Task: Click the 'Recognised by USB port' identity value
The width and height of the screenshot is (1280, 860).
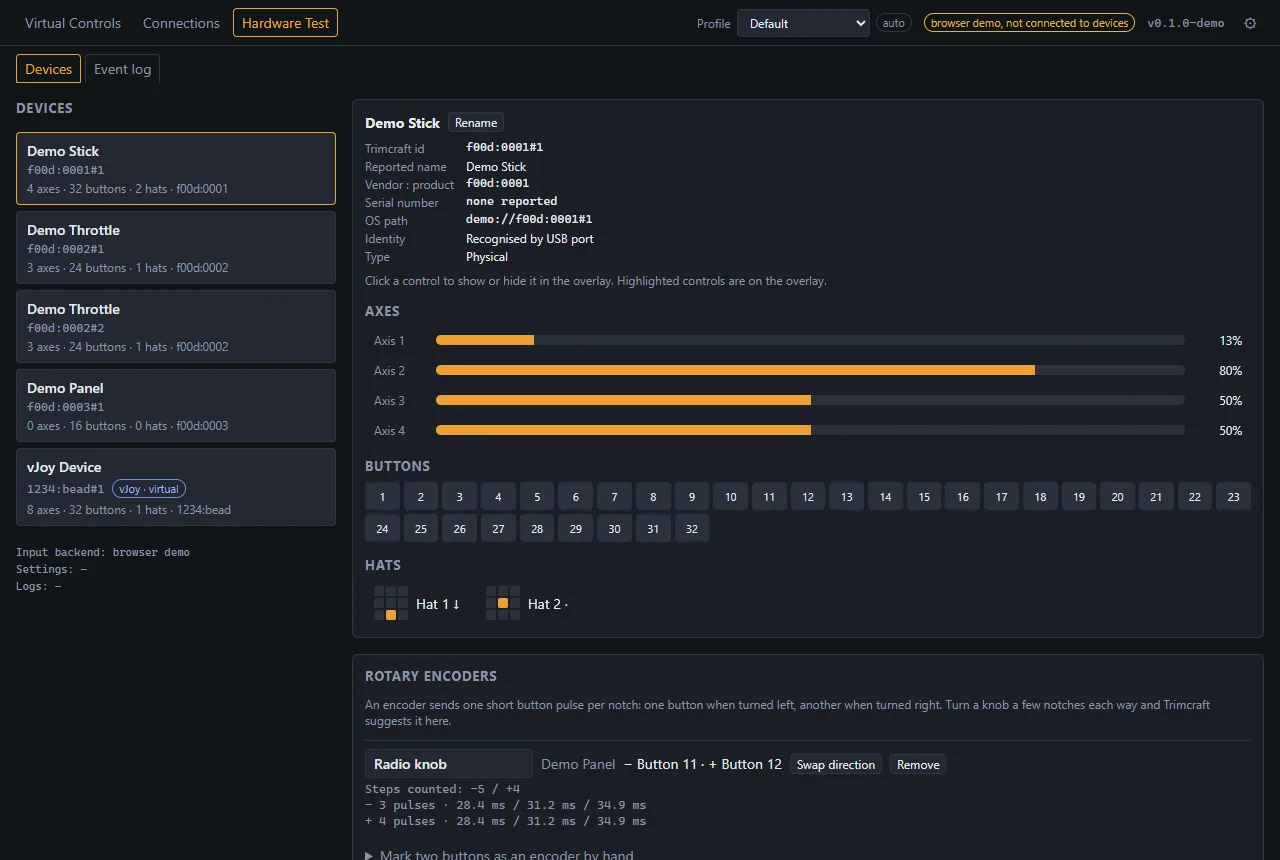Action: 530,238
